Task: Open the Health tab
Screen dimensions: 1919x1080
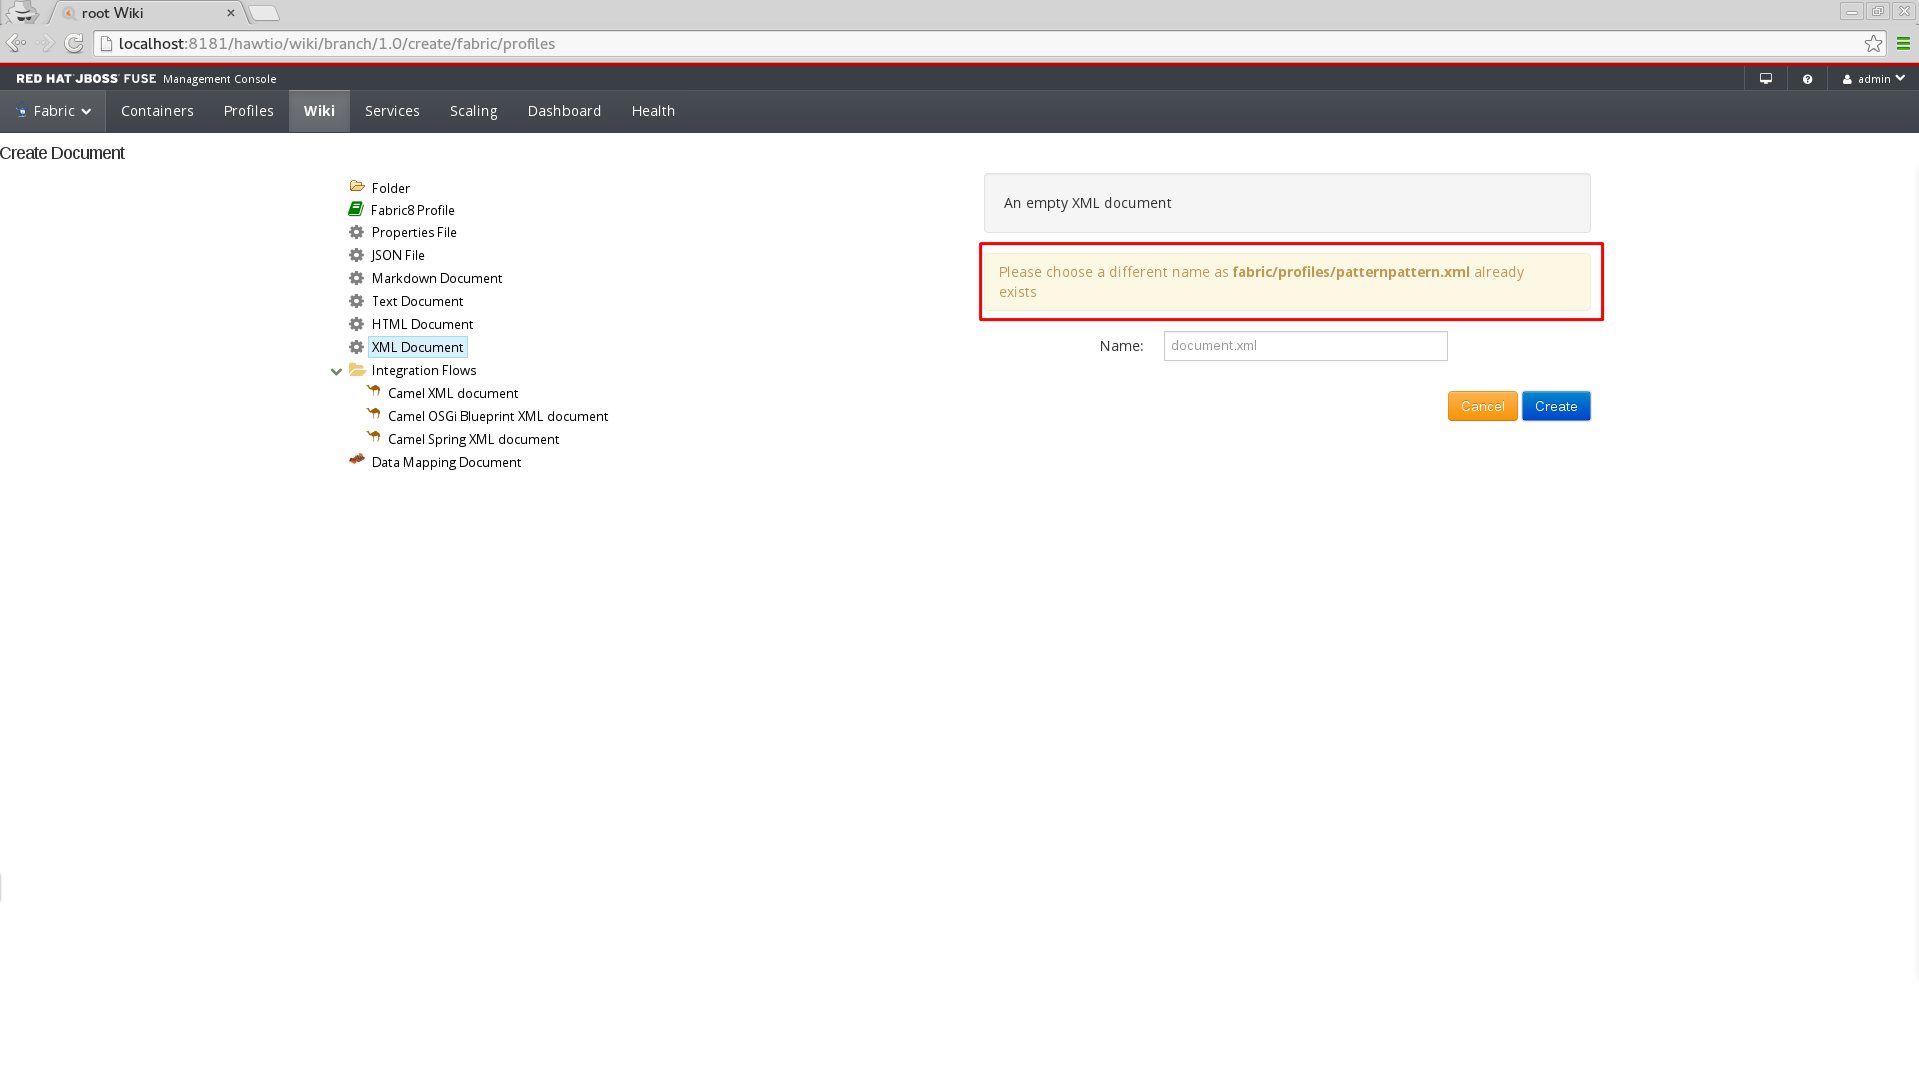Action: tap(653, 111)
